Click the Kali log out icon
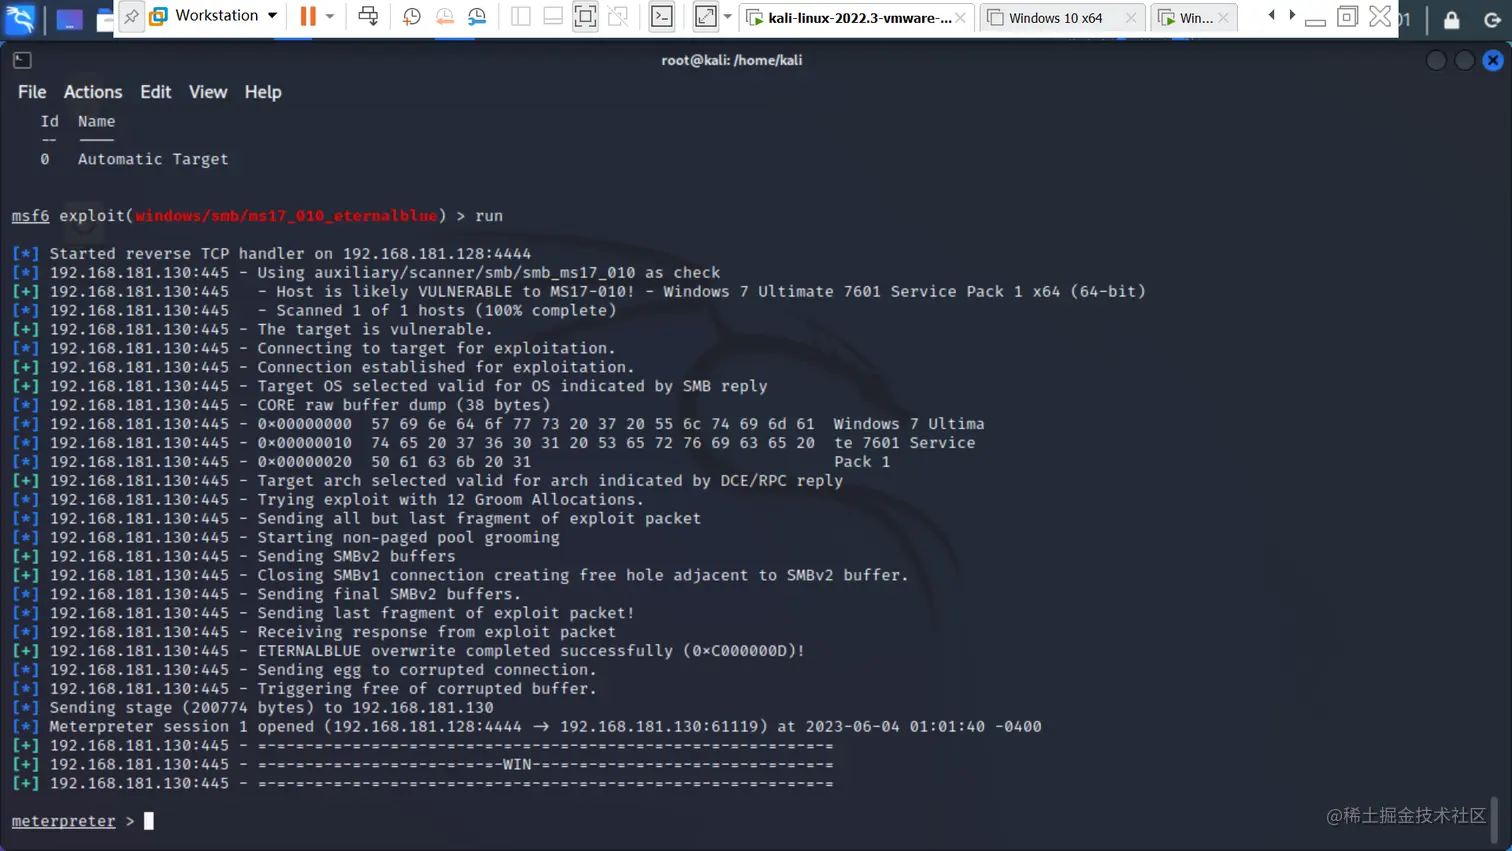 (x=1492, y=19)
